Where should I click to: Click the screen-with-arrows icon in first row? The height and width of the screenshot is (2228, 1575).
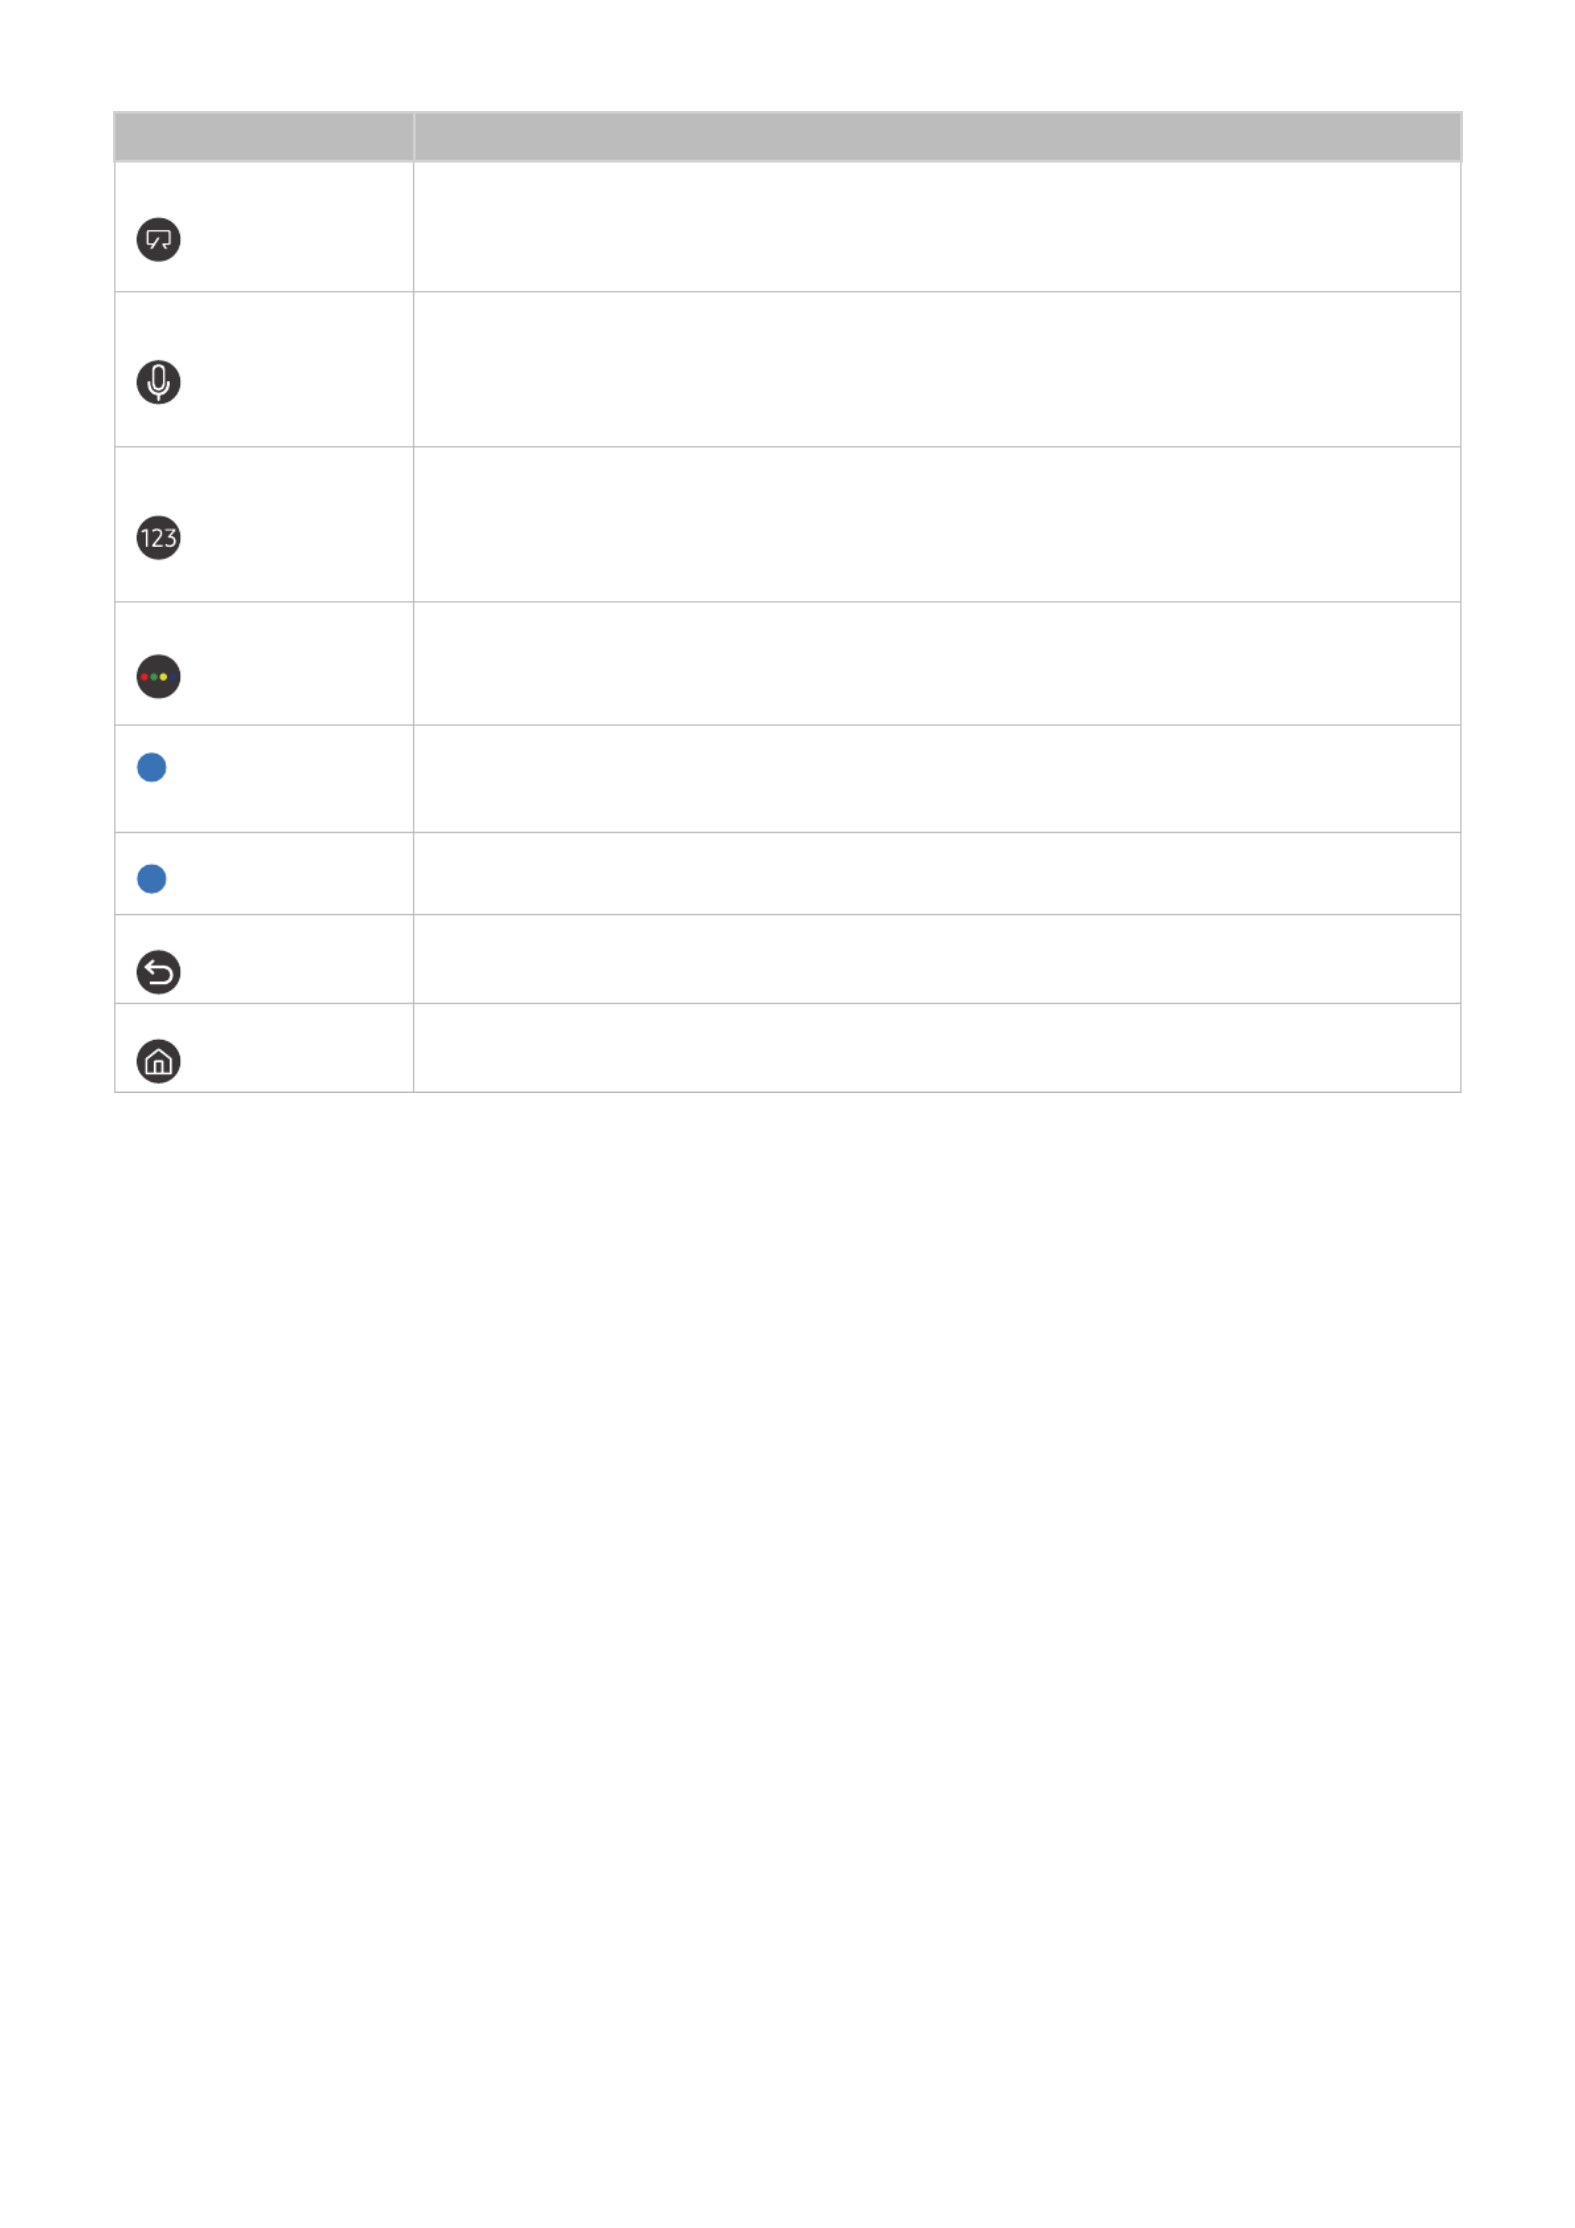coord(158,240)
